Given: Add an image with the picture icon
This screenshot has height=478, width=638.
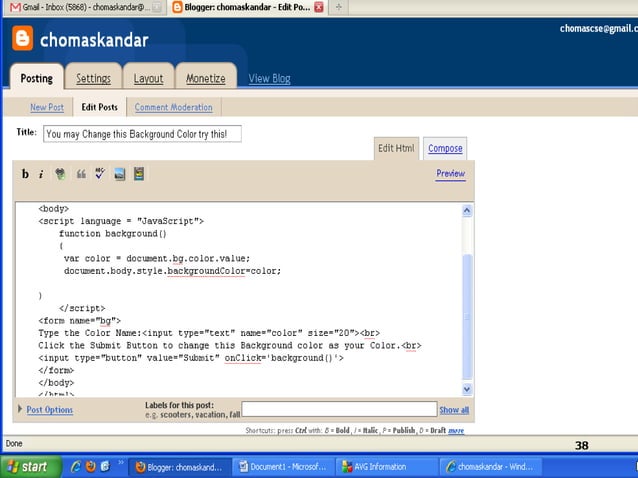Looking at the screenshot, I should click(x=120, y=174).
